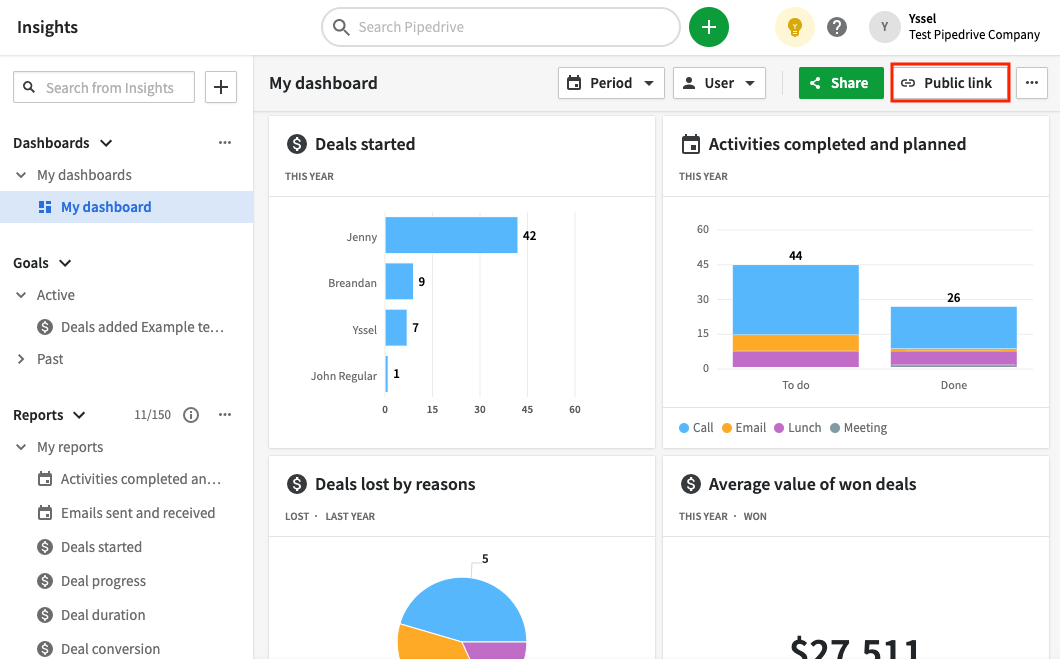The width and height of the screenshot is (1060, 659).
Task: Open the help question mark icon
Action: click(x=837, y=27)
